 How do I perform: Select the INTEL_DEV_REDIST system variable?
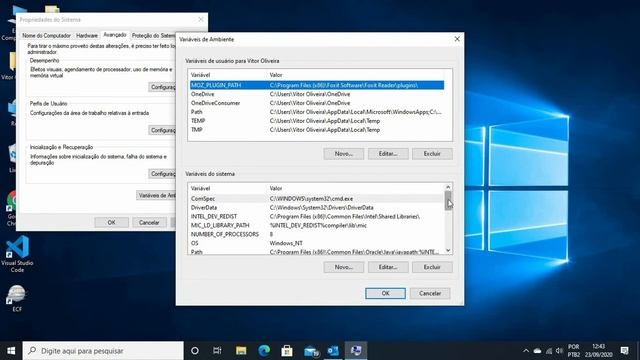coord(317,216)
